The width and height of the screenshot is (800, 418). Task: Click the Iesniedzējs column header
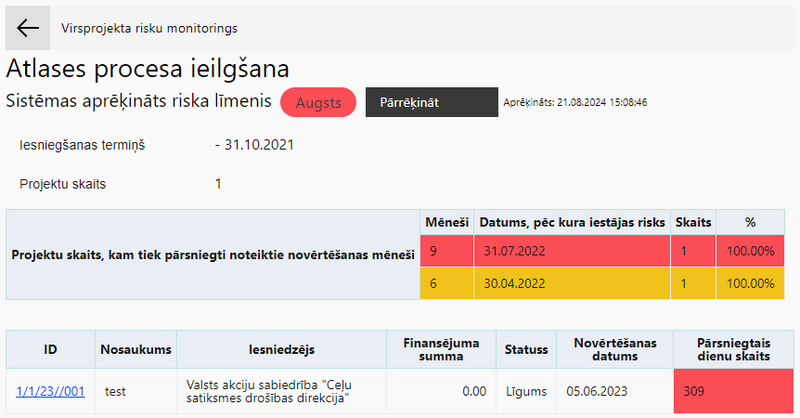point(282,350)
